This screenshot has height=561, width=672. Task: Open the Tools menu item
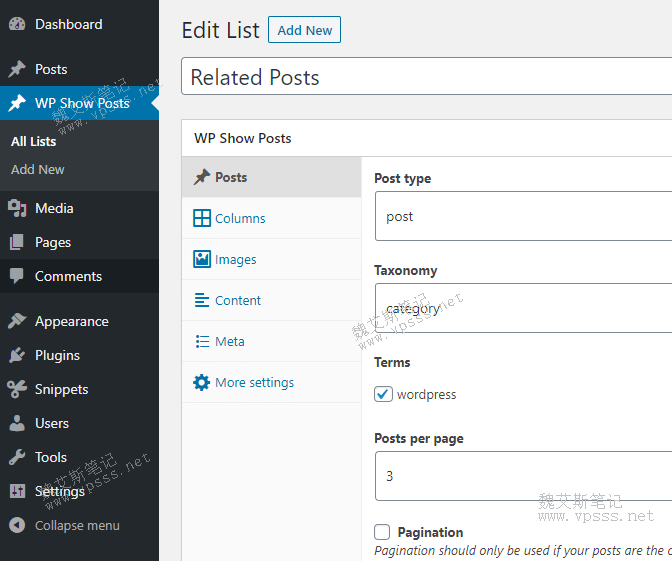click(x=79, y=457)
